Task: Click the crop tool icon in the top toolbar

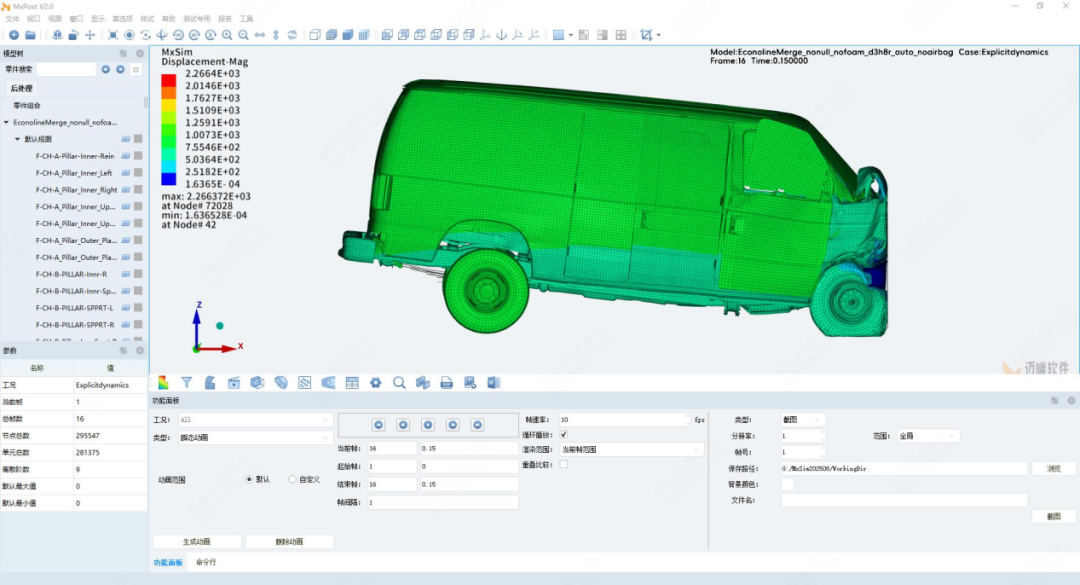Action: click(x=646, y=35)
